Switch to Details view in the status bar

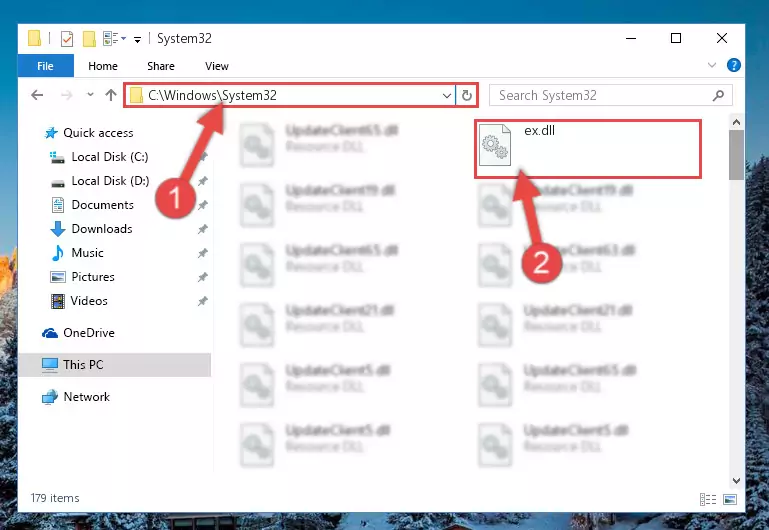[x=708, y=499]
